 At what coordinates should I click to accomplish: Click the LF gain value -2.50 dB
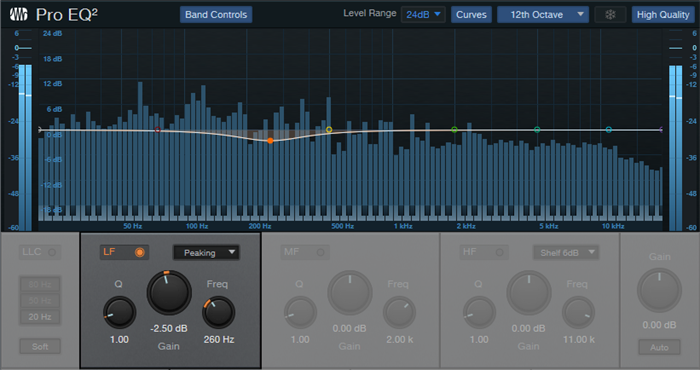point(169,328)
